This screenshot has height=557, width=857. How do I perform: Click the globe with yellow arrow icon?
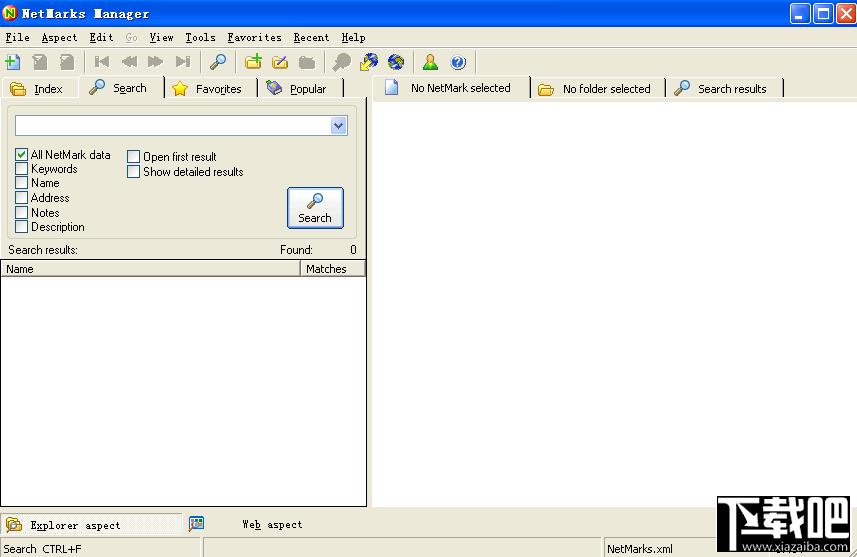(x=369, y=62)
